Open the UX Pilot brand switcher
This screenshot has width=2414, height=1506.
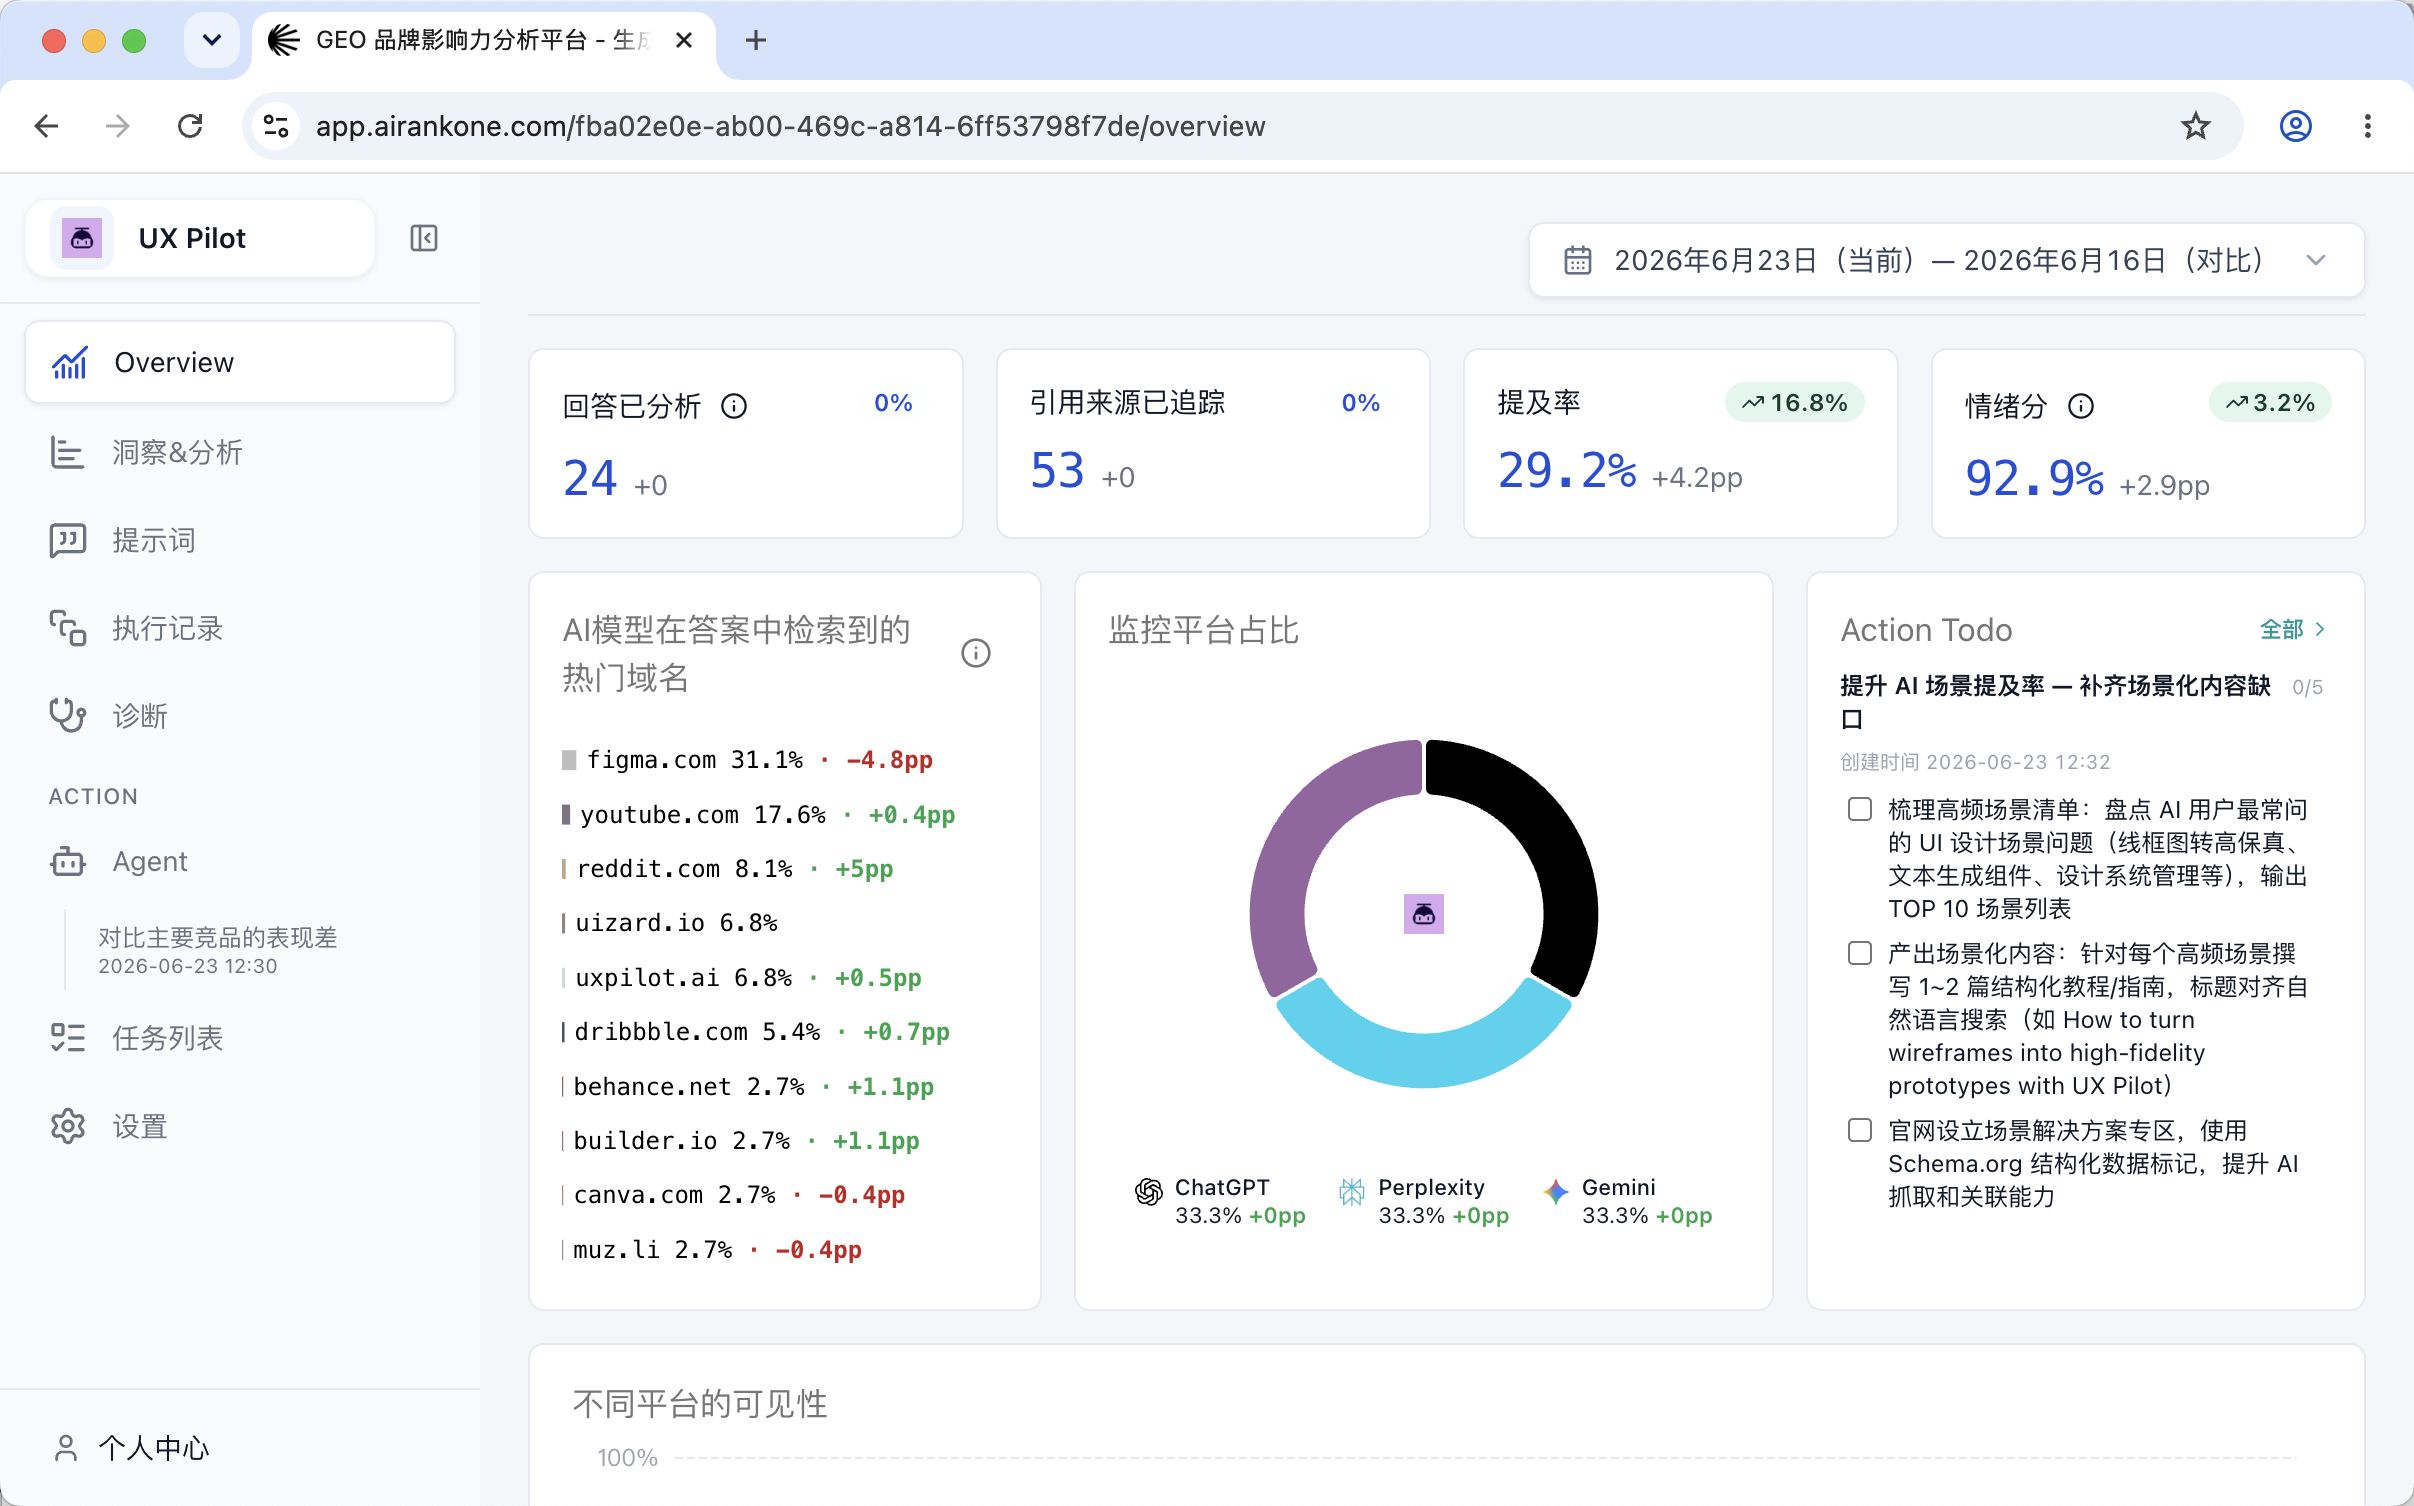200,238
